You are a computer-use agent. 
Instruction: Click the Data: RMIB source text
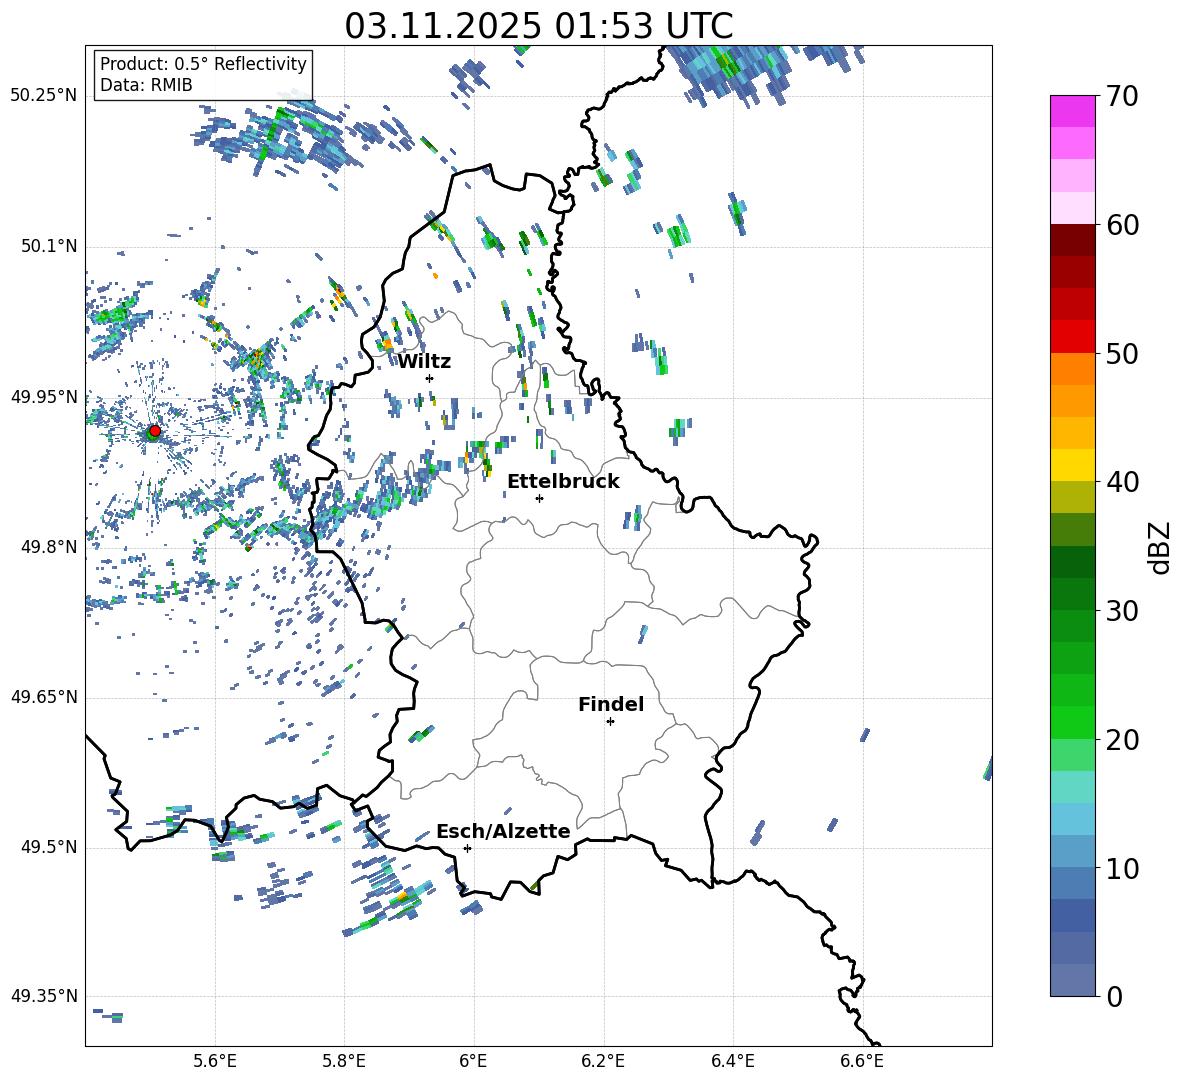[x=146, y=85]
